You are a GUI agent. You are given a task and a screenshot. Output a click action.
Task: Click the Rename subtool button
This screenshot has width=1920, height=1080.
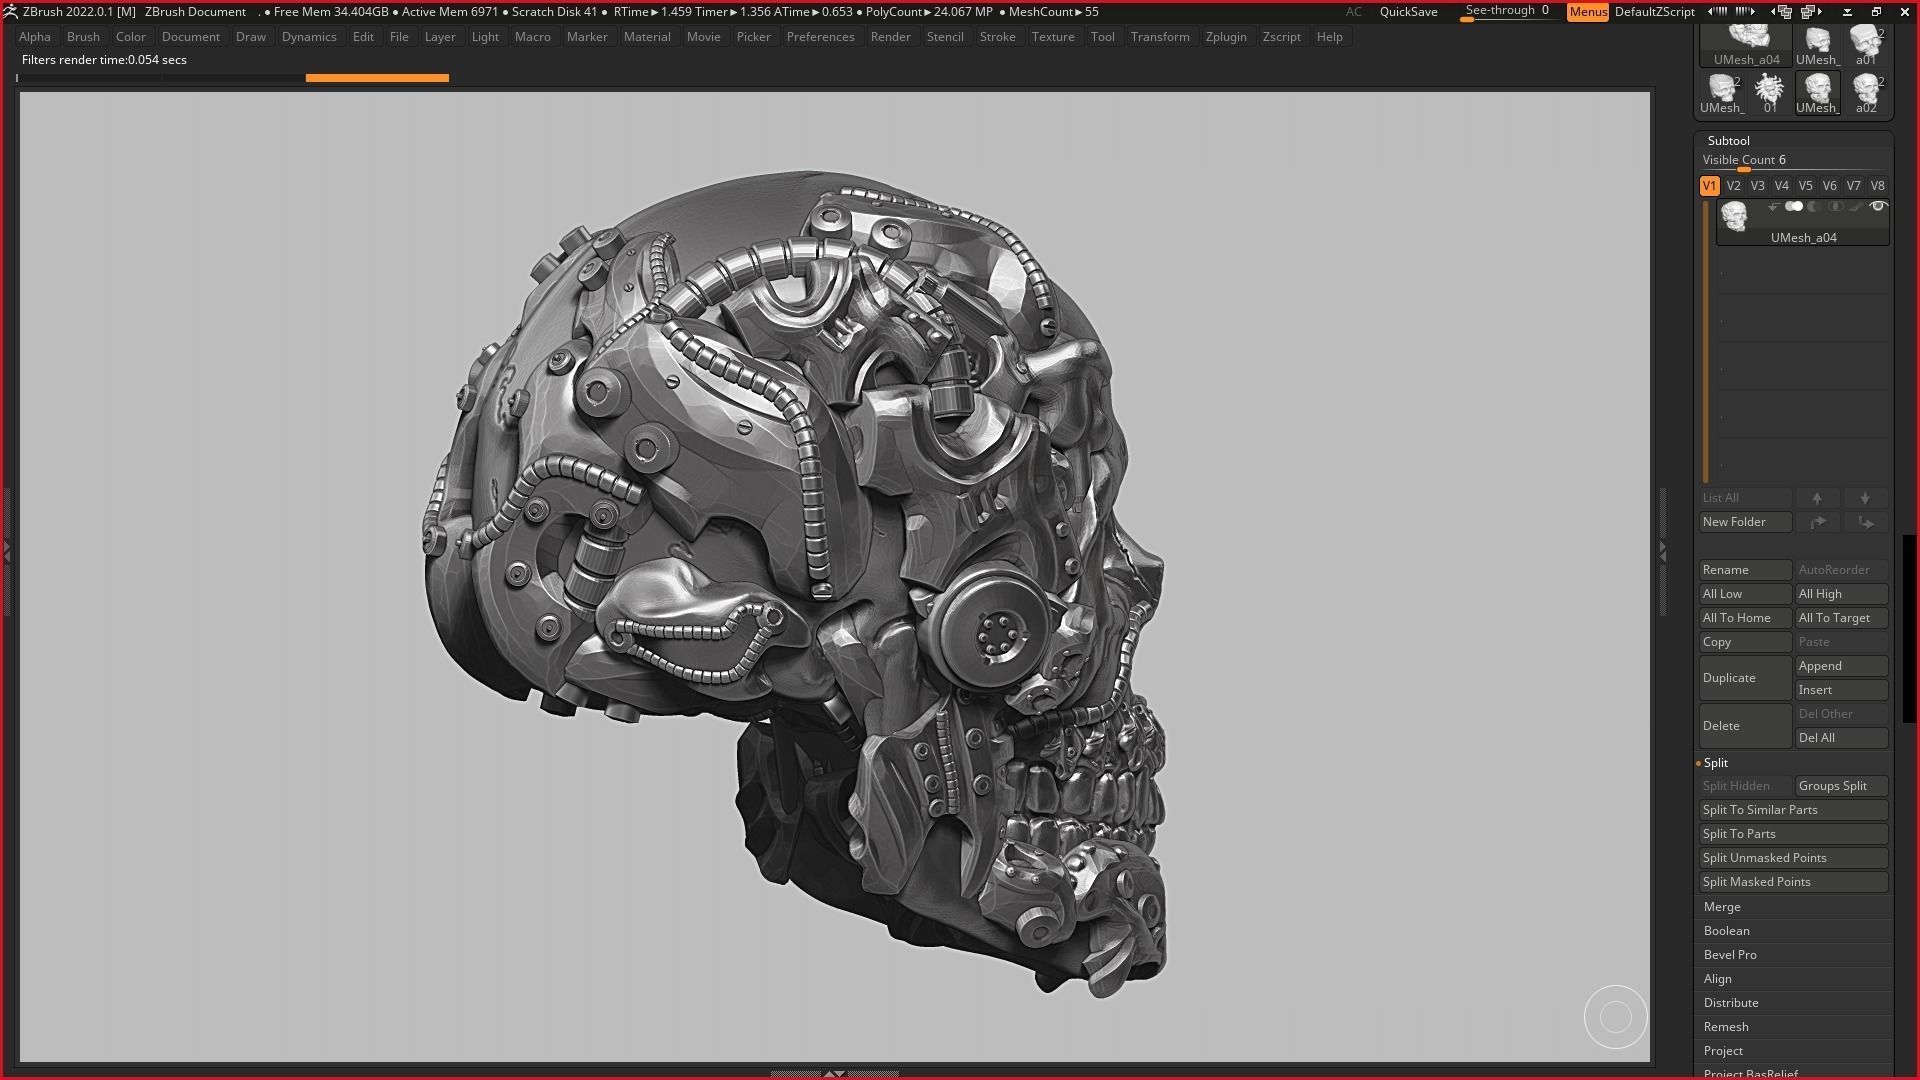click(x=1745, y=570)
